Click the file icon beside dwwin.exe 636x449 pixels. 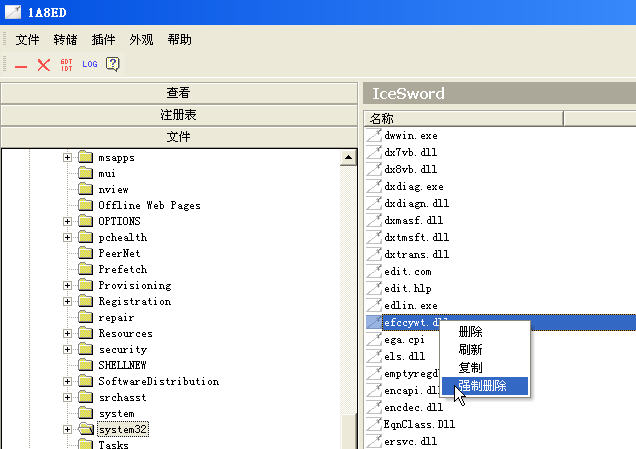coord(374,135)
